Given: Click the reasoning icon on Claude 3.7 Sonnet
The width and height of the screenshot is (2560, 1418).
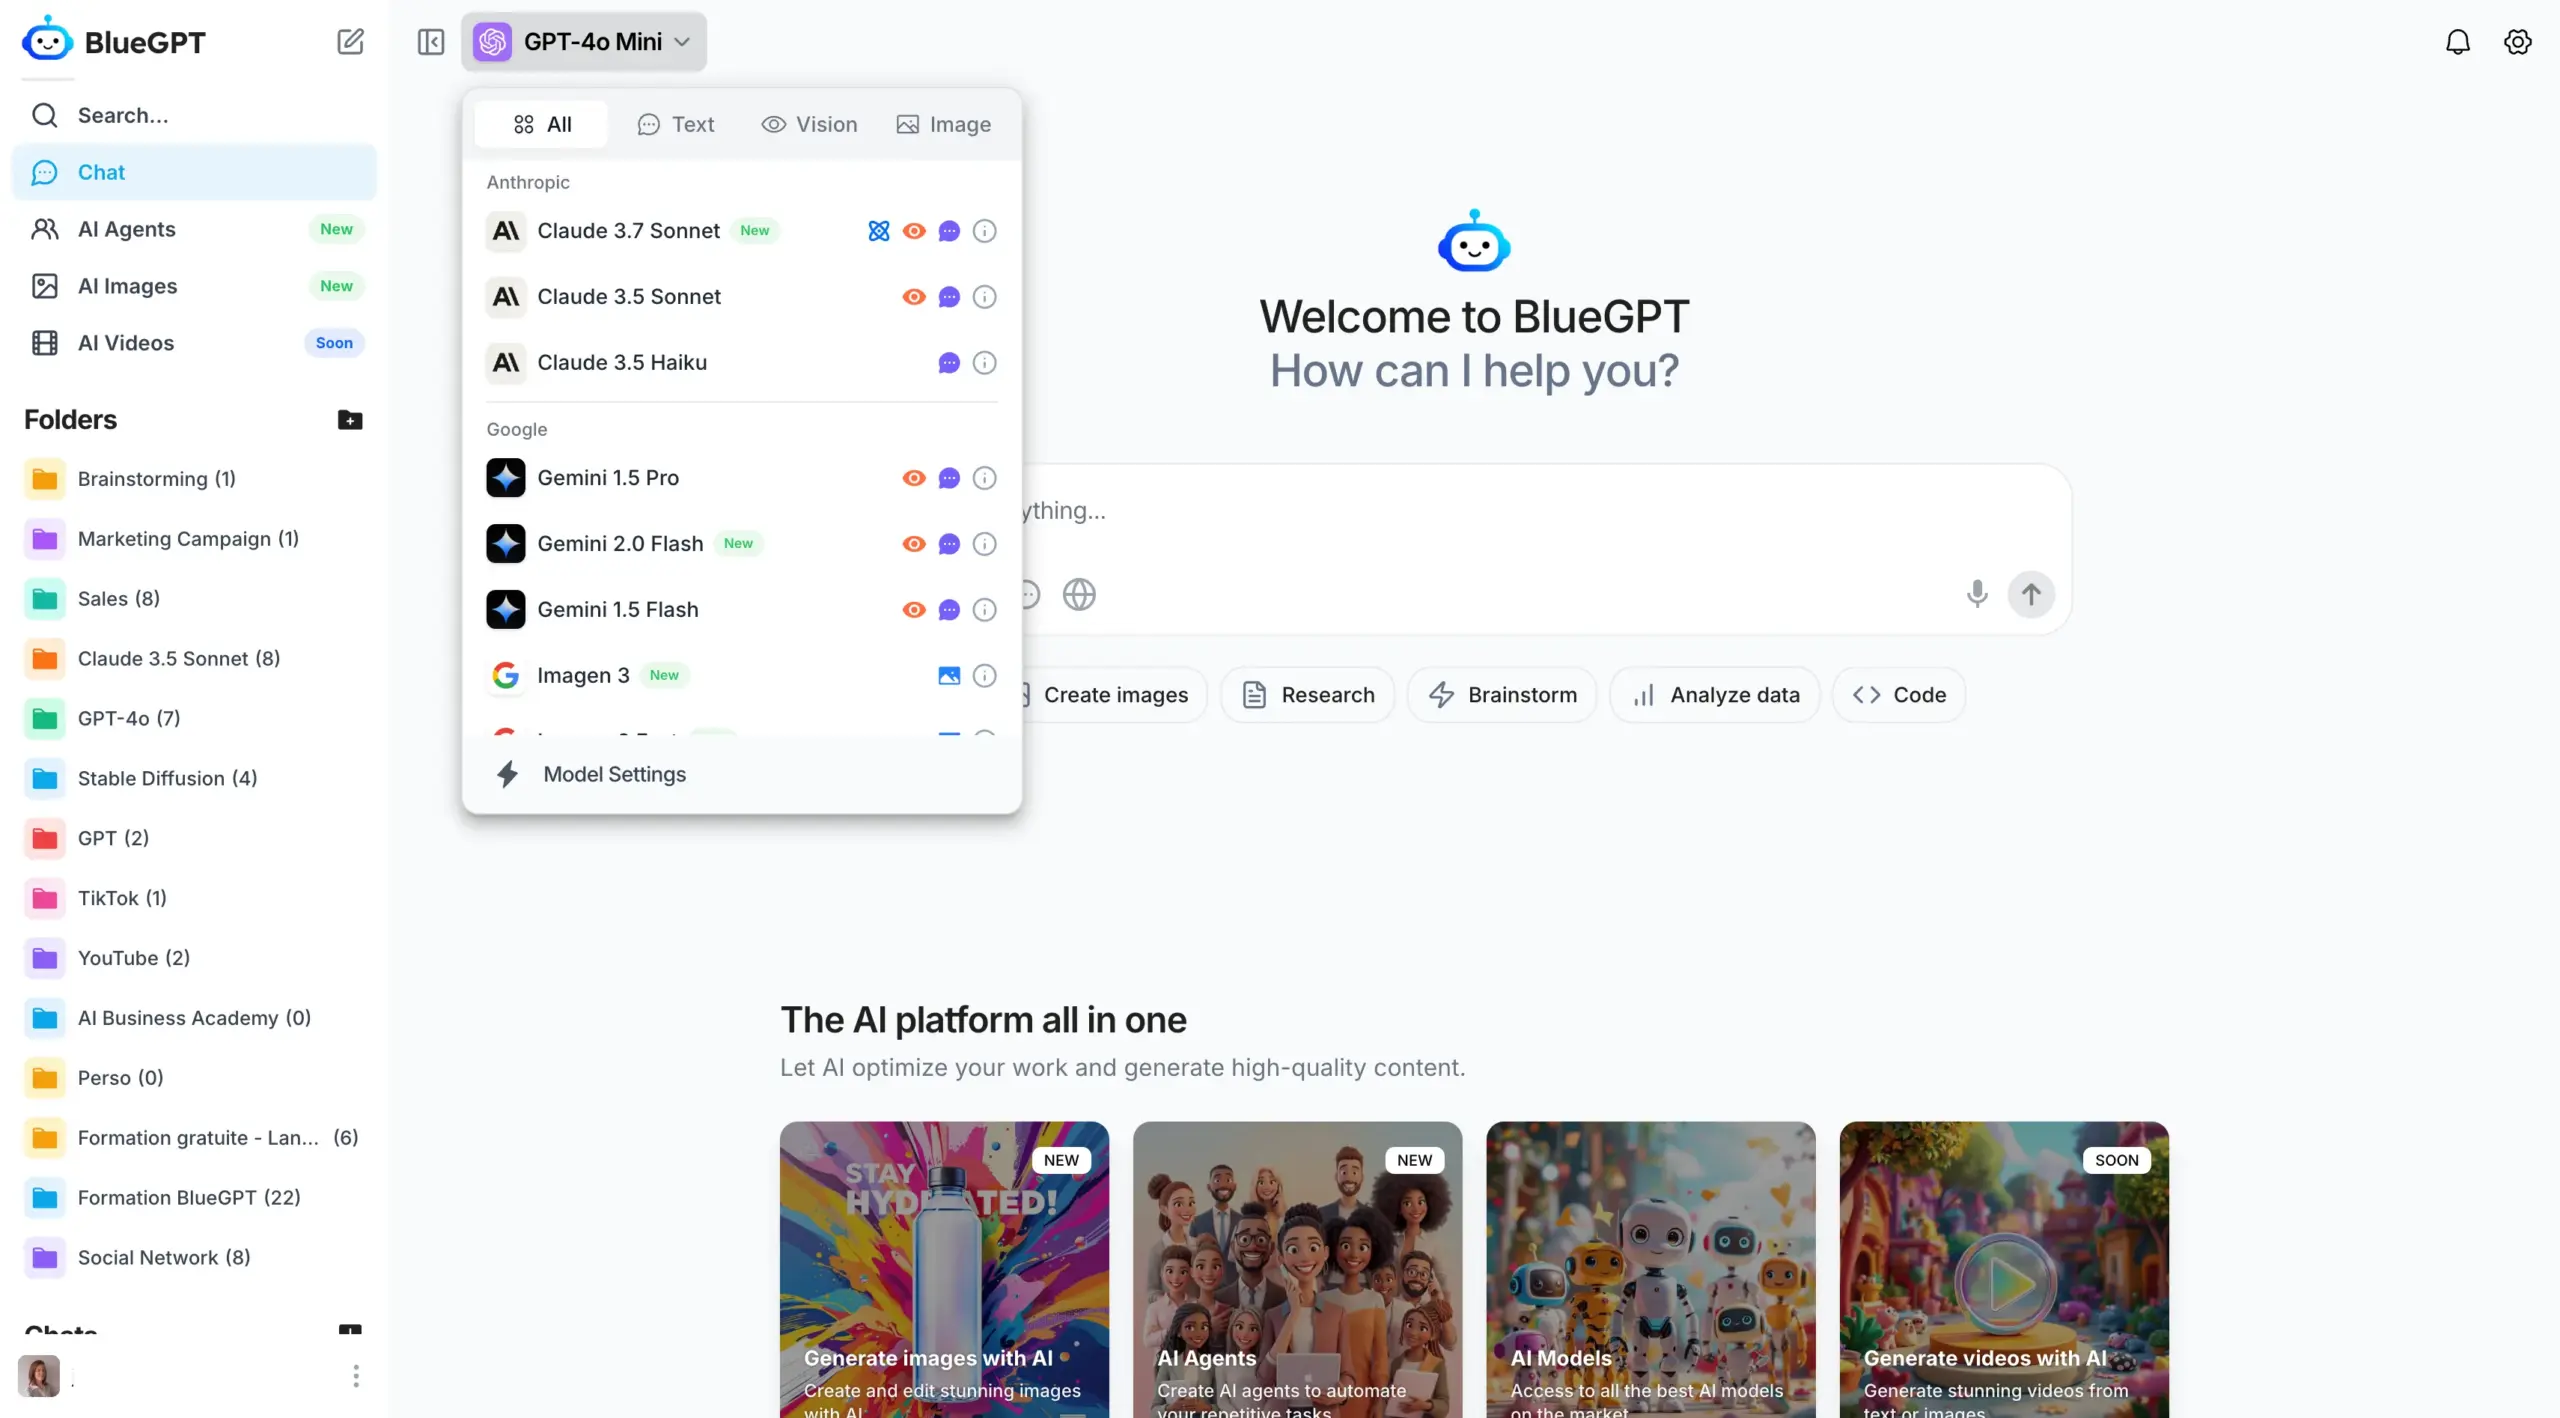Looking at the screenshot, I should click(879, 231).
